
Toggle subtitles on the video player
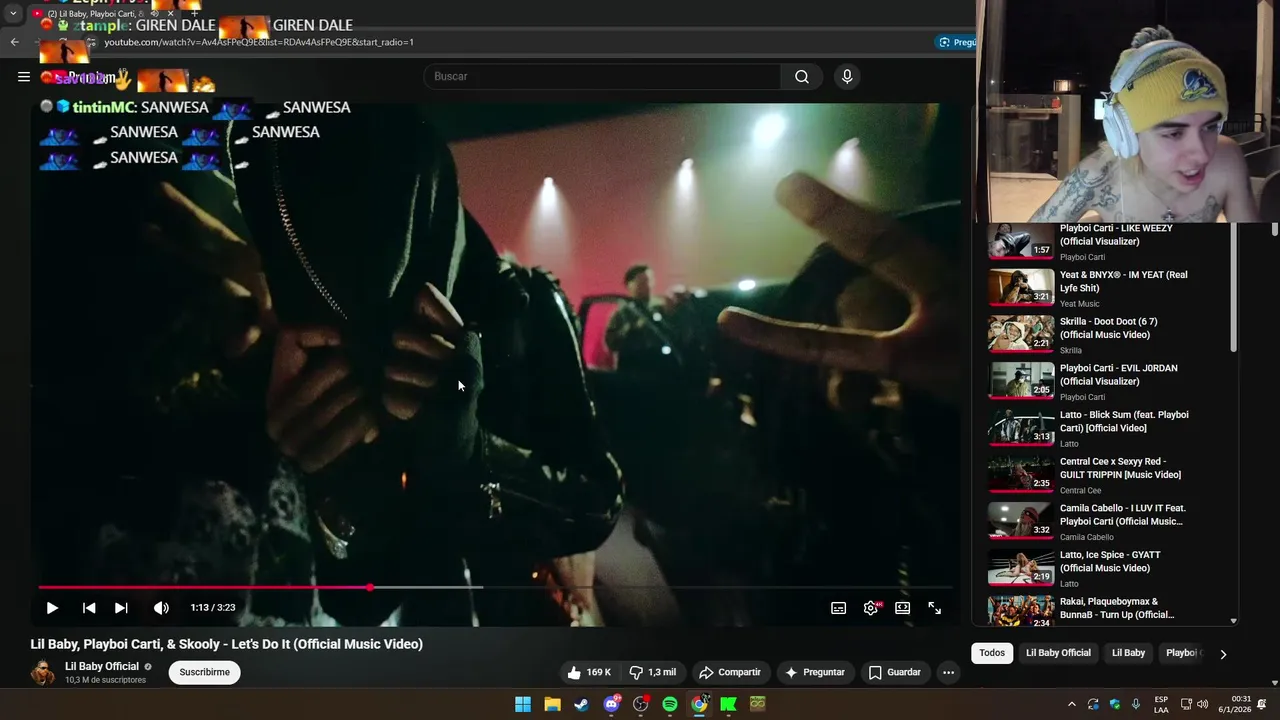click(839, 608)
